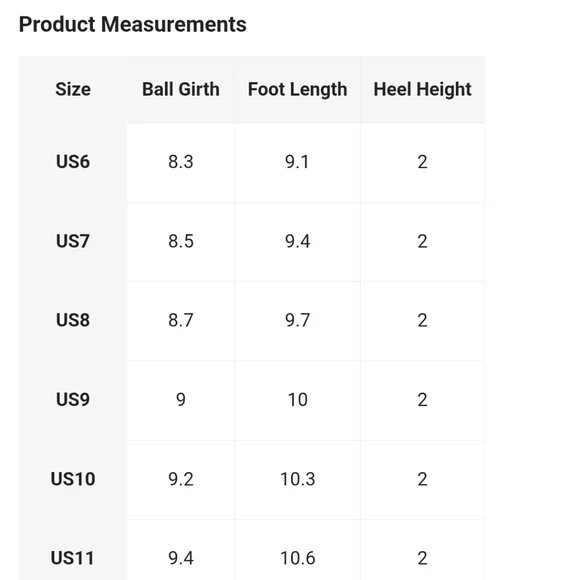Select the US8 size row label
This screenshot has height=580, width=580.
(73, 320)
